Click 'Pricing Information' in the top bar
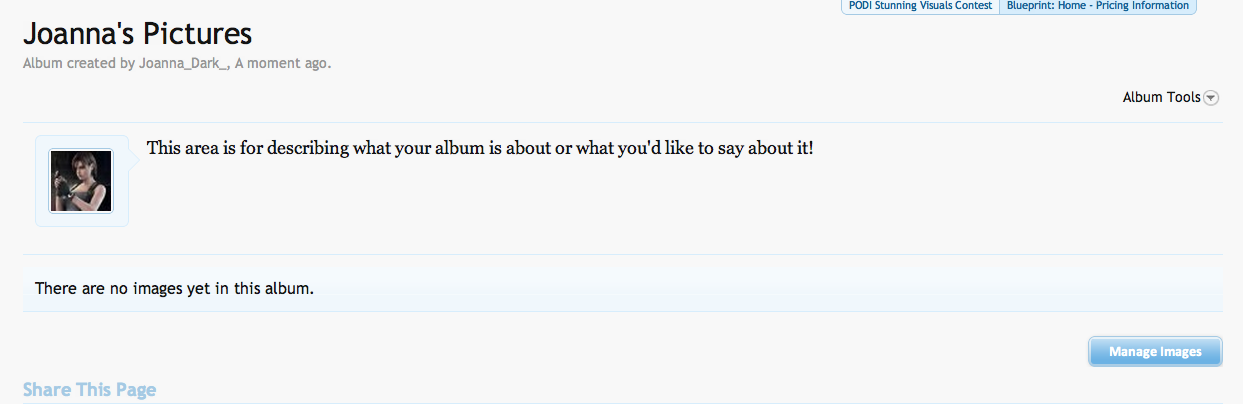This screenshot has height=404, width=1243. [x=1140, y=6]
